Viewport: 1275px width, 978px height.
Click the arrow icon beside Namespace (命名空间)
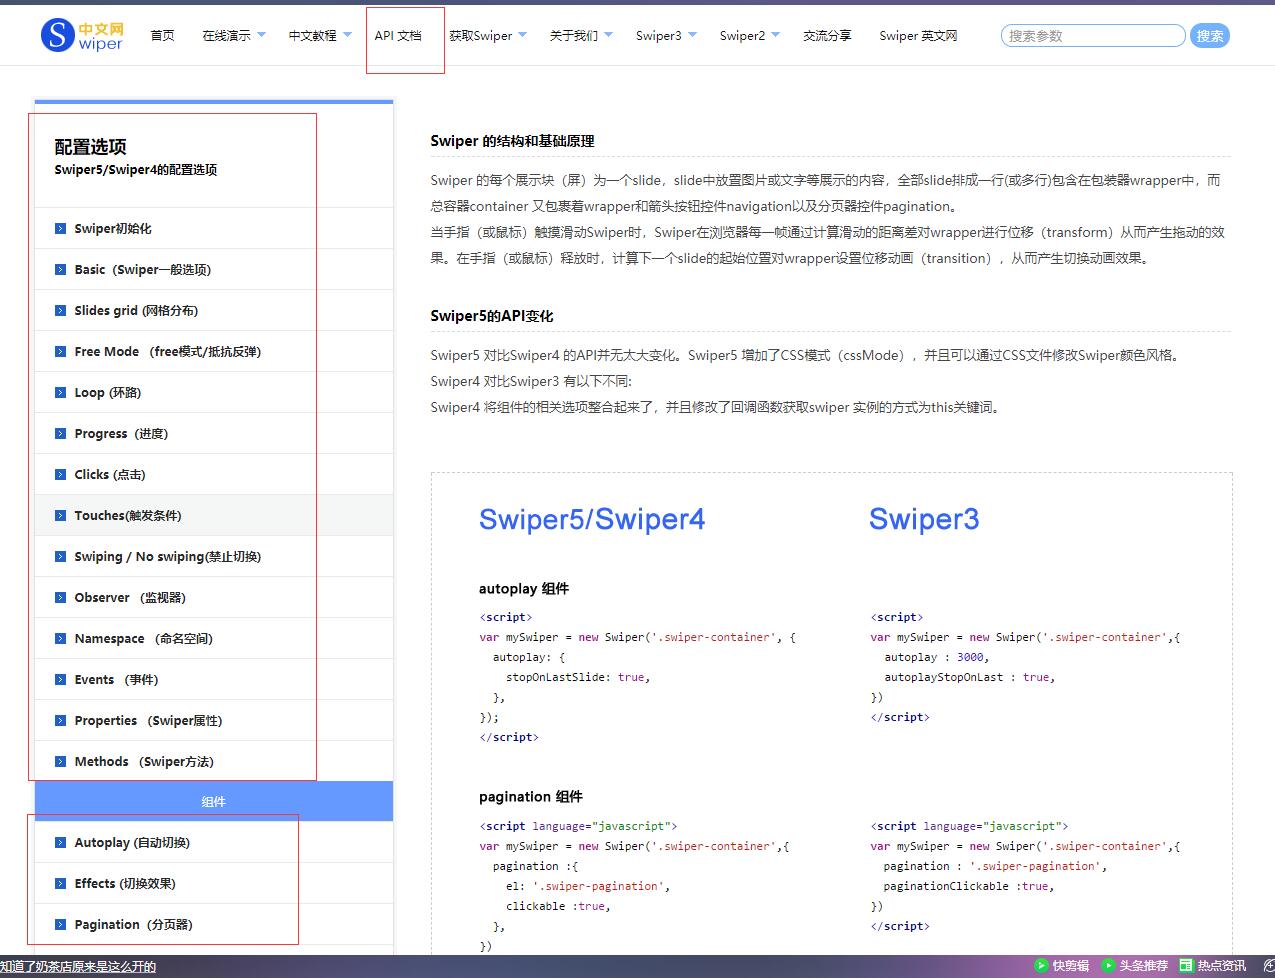click(61, 639)
